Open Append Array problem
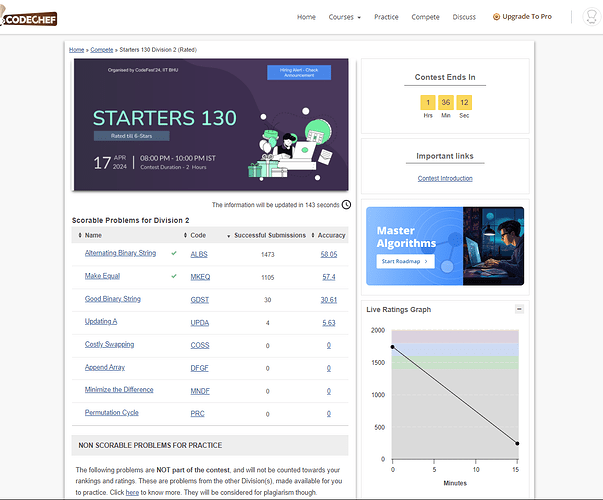The height and width of the screenshot is (500, 603). coord(105,367)
